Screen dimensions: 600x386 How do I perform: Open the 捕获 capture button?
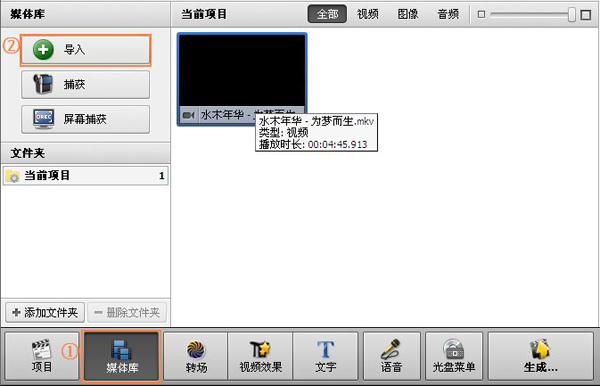(x=85, y=85)
